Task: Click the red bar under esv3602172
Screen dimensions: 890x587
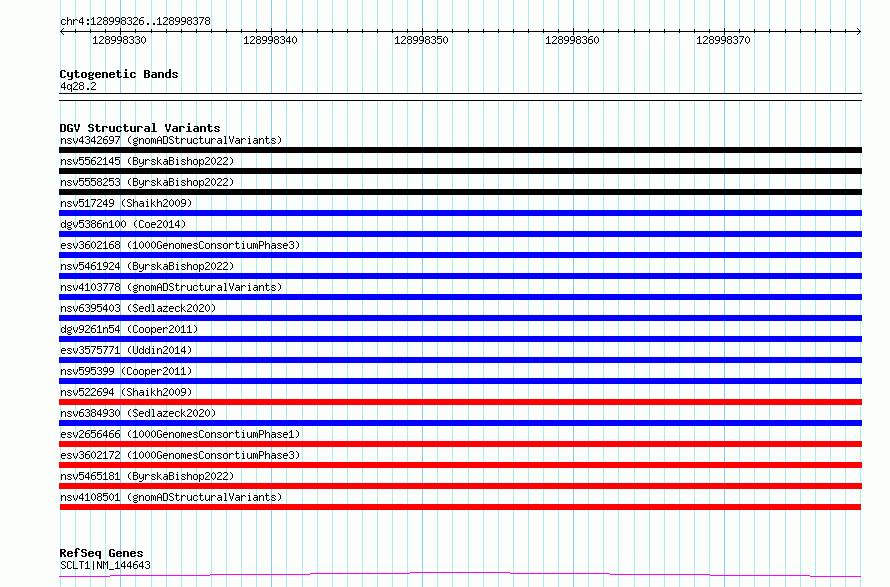Action: click(x=460, y=465)
